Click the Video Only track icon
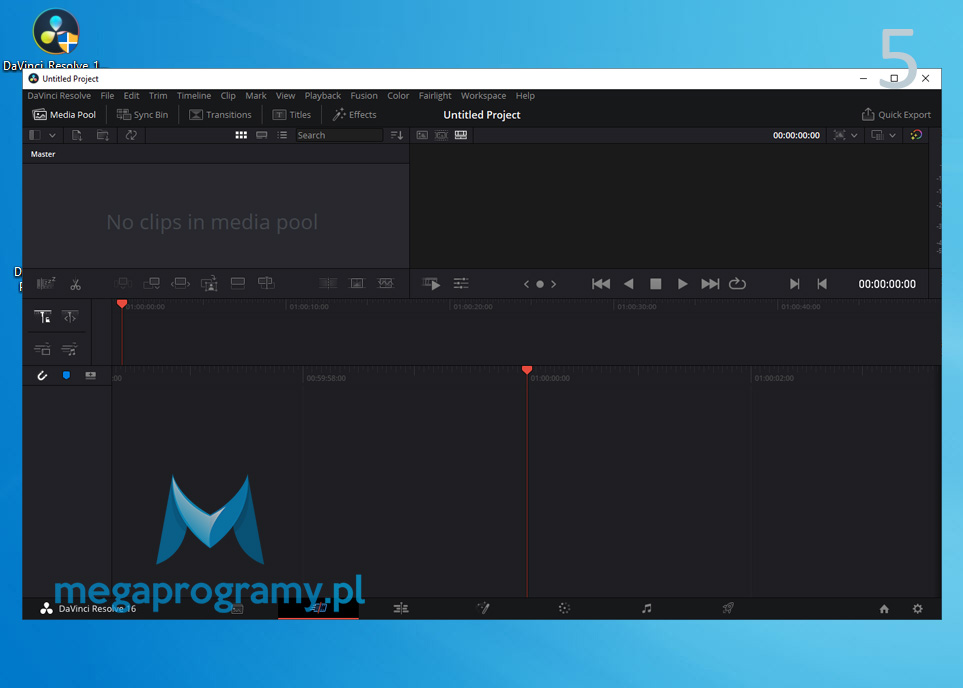The image size is (963, 688). click(x=42, y=350)
